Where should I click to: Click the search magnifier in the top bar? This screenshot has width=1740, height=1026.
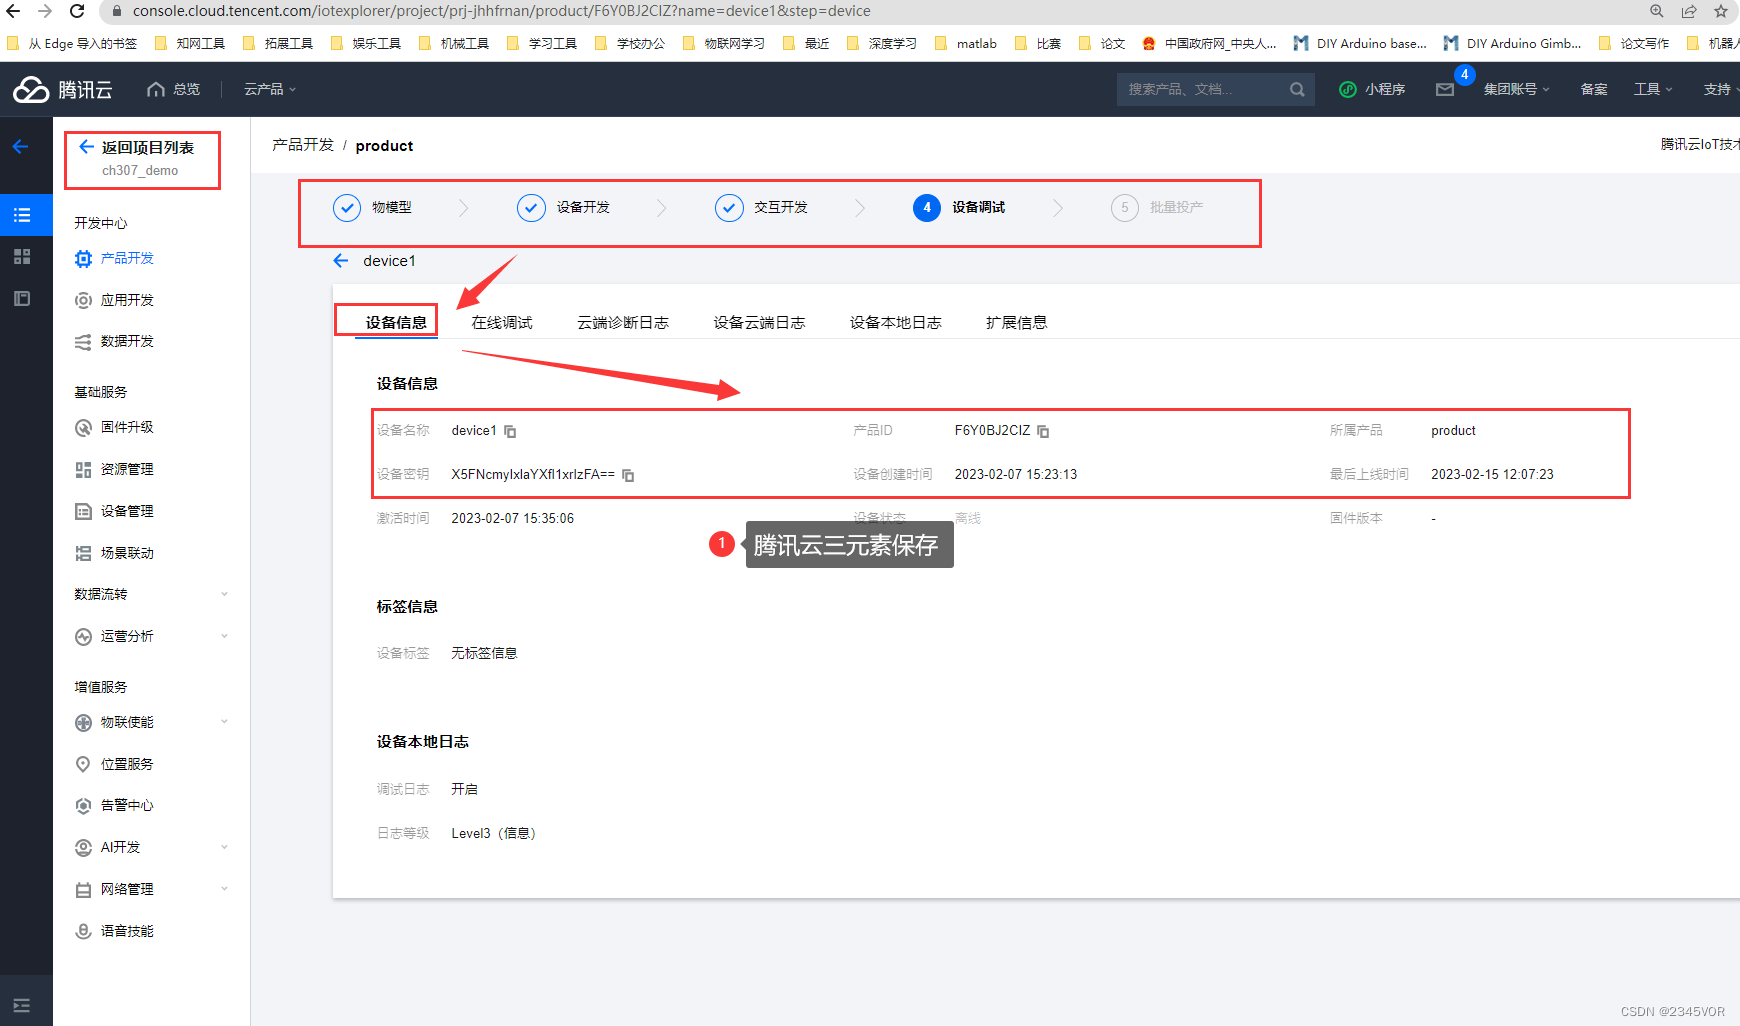pos(1297,89)
